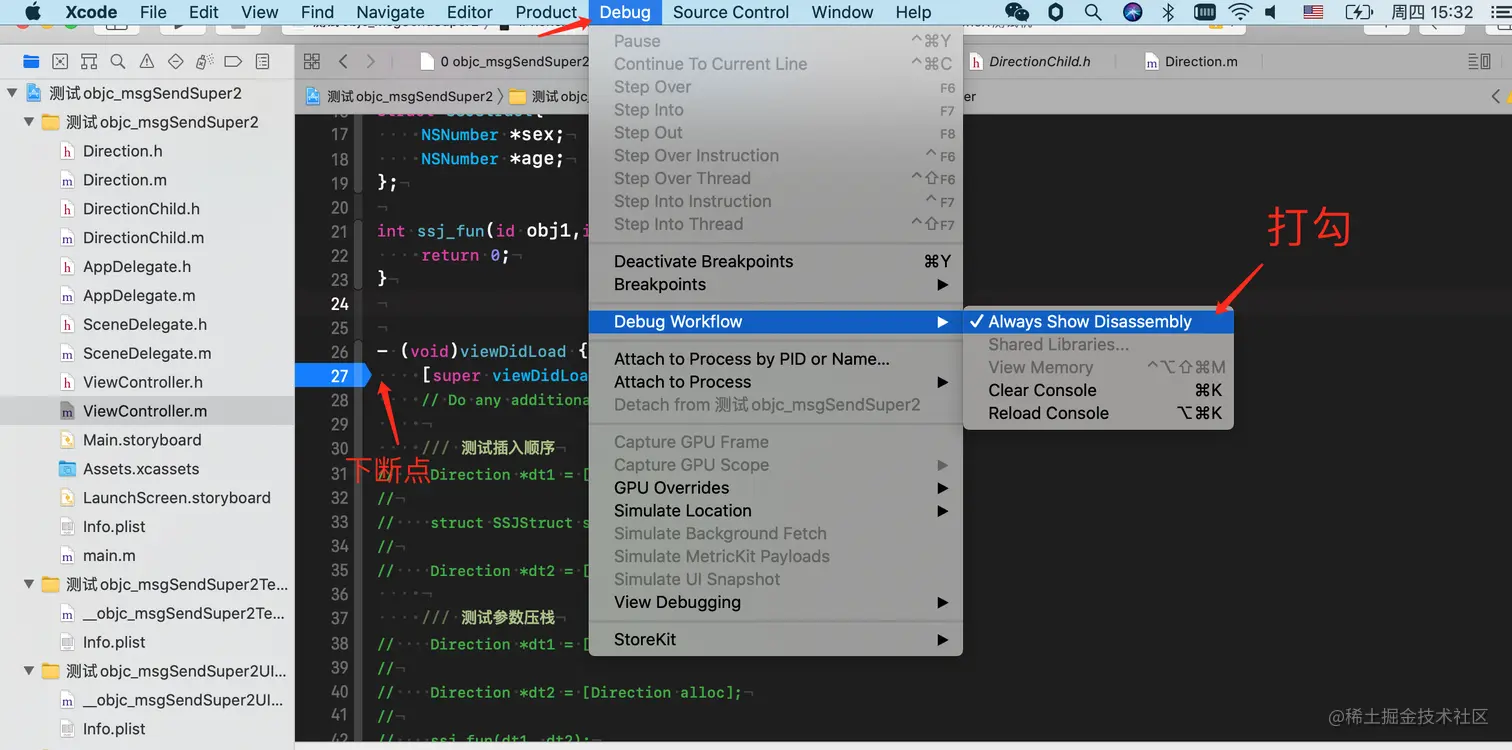Choose Reload Console in the submenu
The width and height of the screenshot is (1512, 750).
click(x=1098, y=414)
